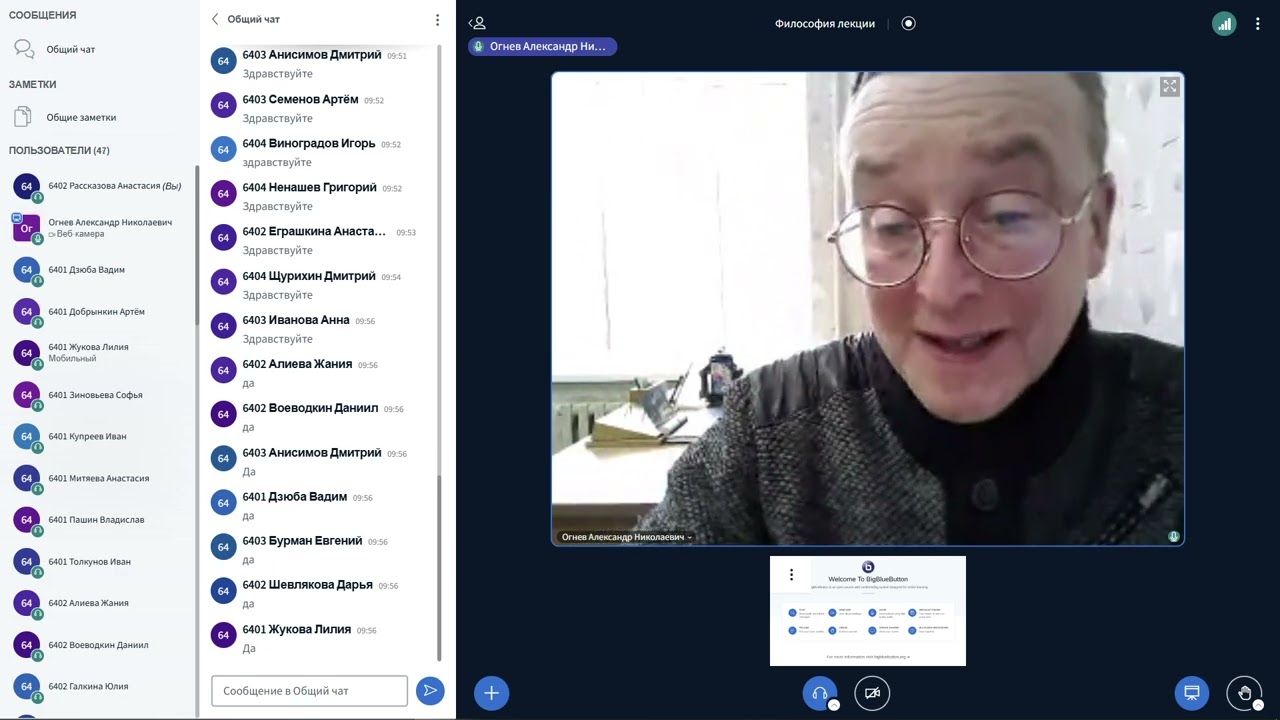Open audio device chevron under headphones button

coord(833,705)
